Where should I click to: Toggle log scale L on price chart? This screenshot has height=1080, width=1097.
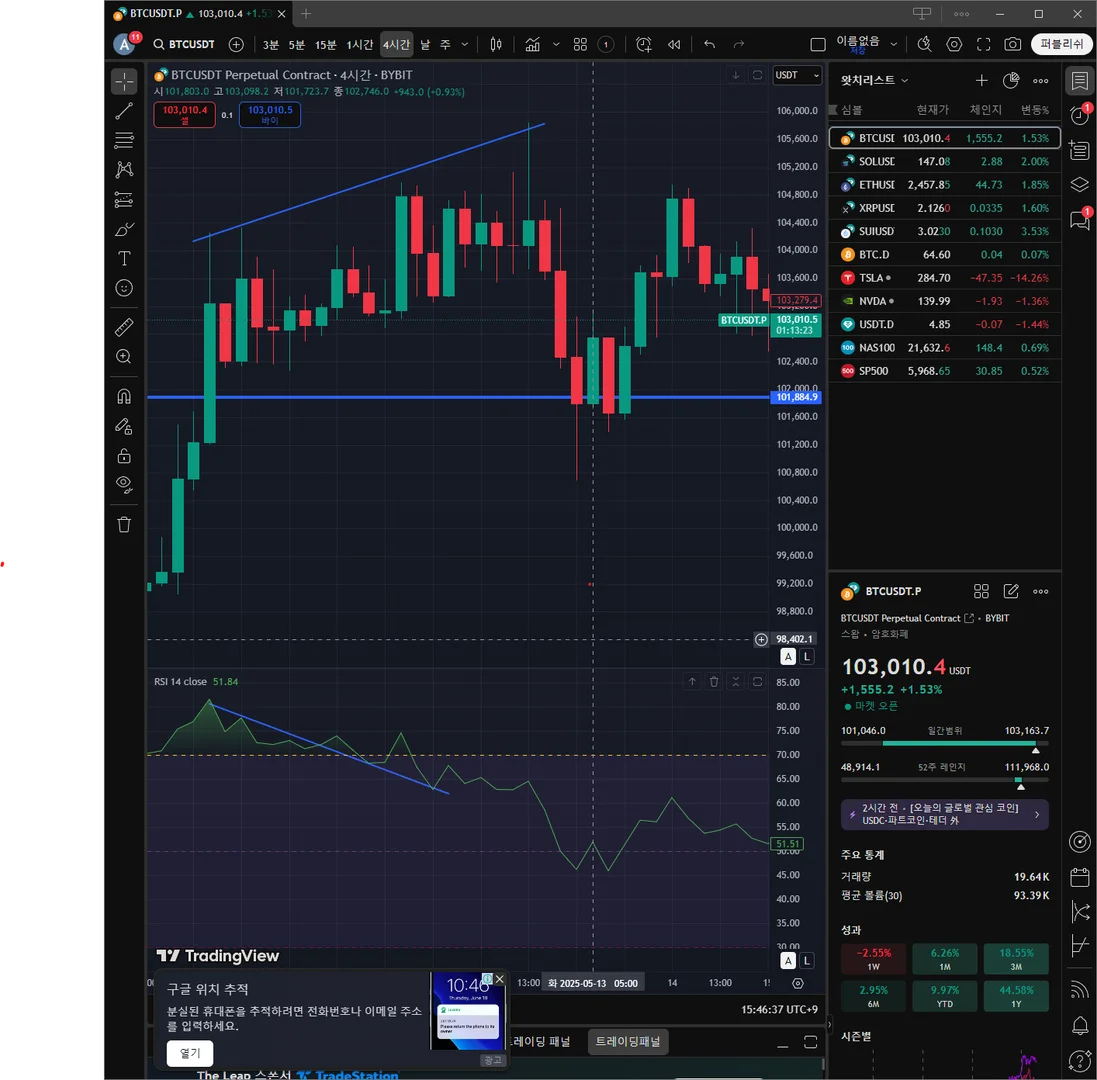click(807, 657)
